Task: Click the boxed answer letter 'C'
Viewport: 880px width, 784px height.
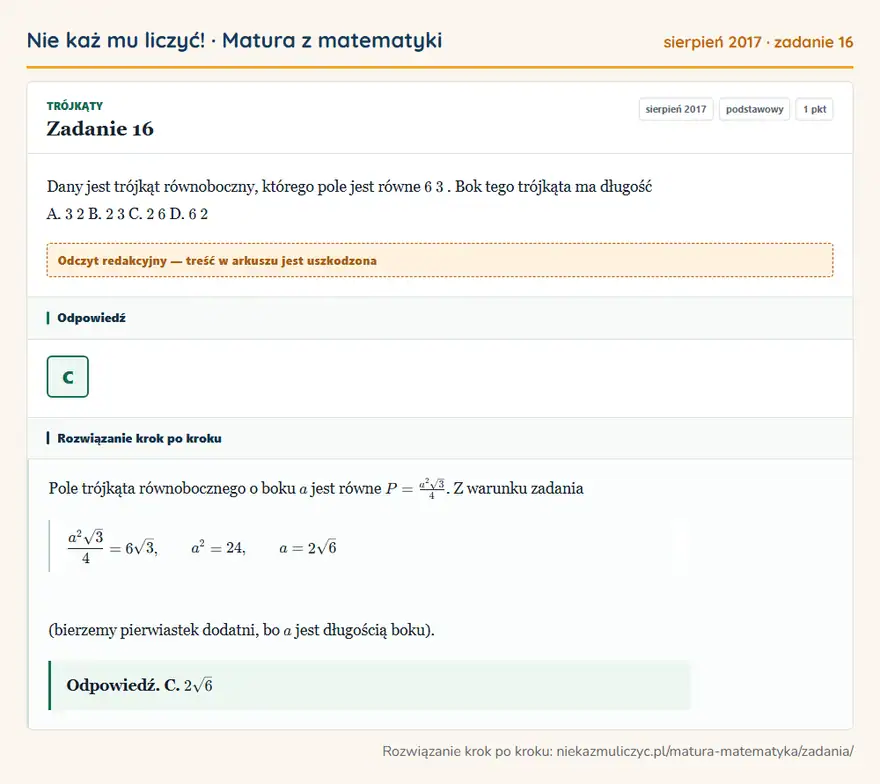Action: (x=68, y=377)
